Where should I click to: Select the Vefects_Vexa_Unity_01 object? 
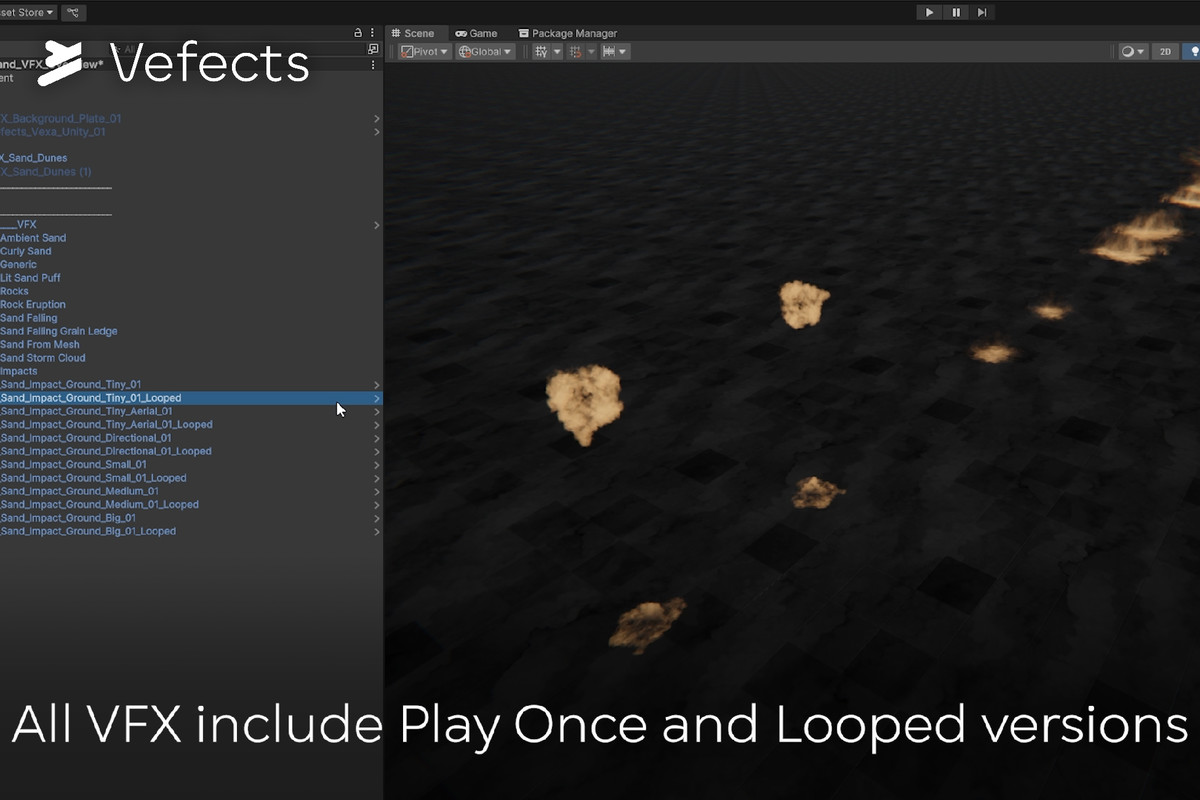(x=53, y=132)
